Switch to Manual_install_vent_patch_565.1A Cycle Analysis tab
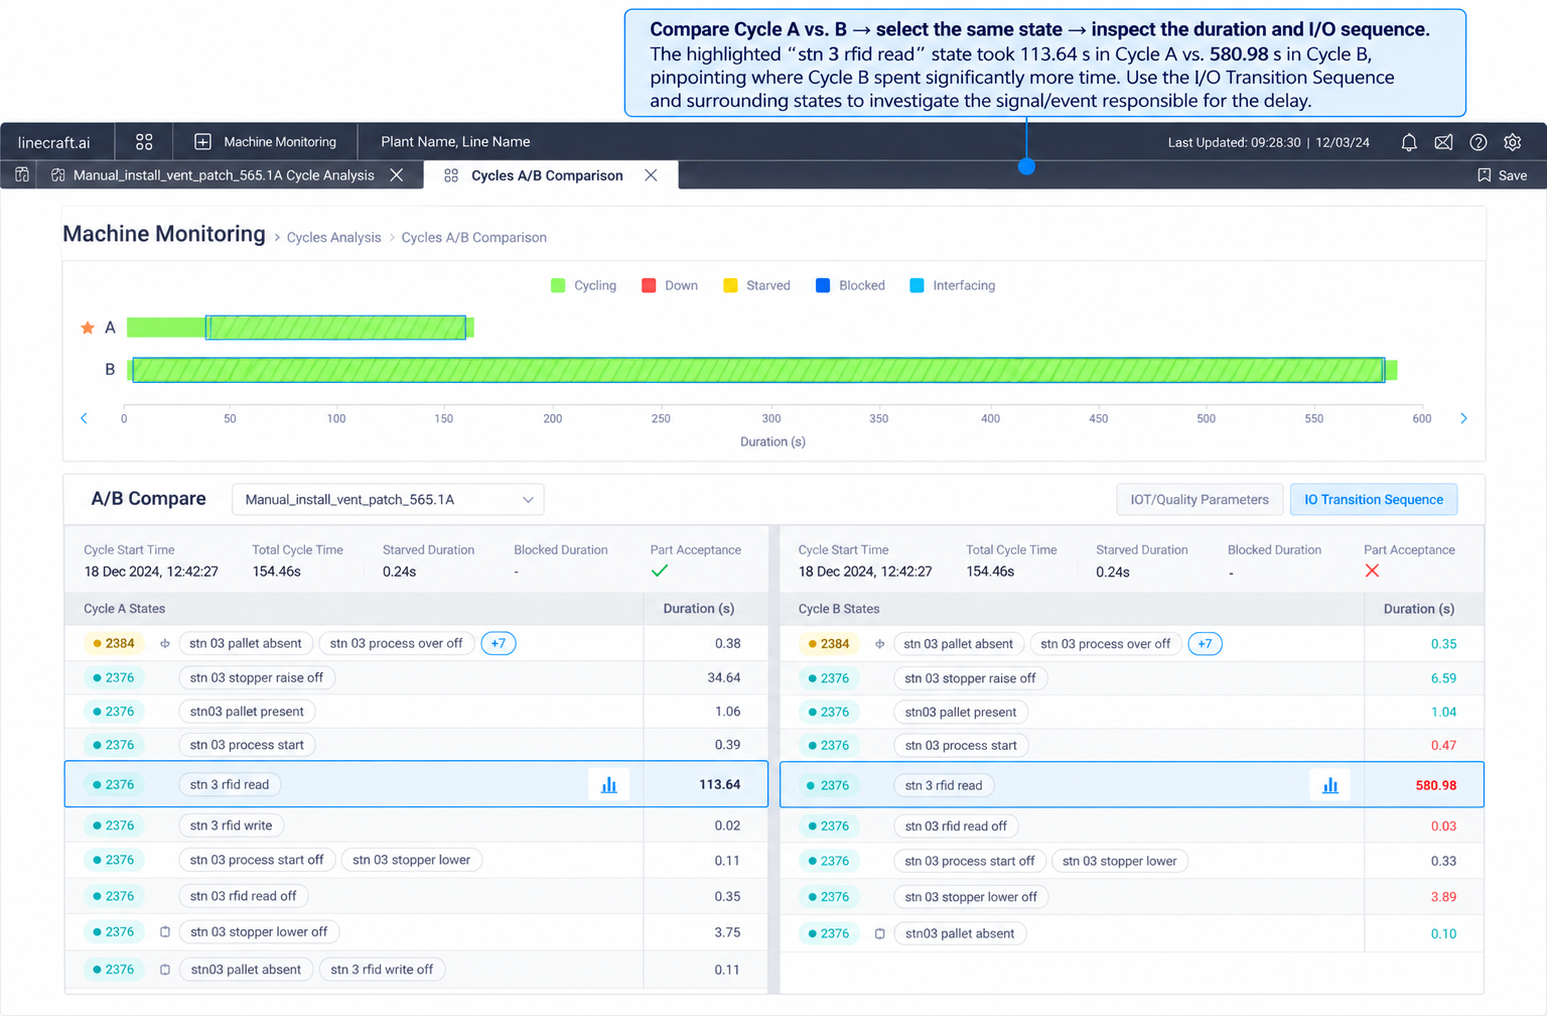Screen dimensions: 1547x1016 [x=224, y=175]
